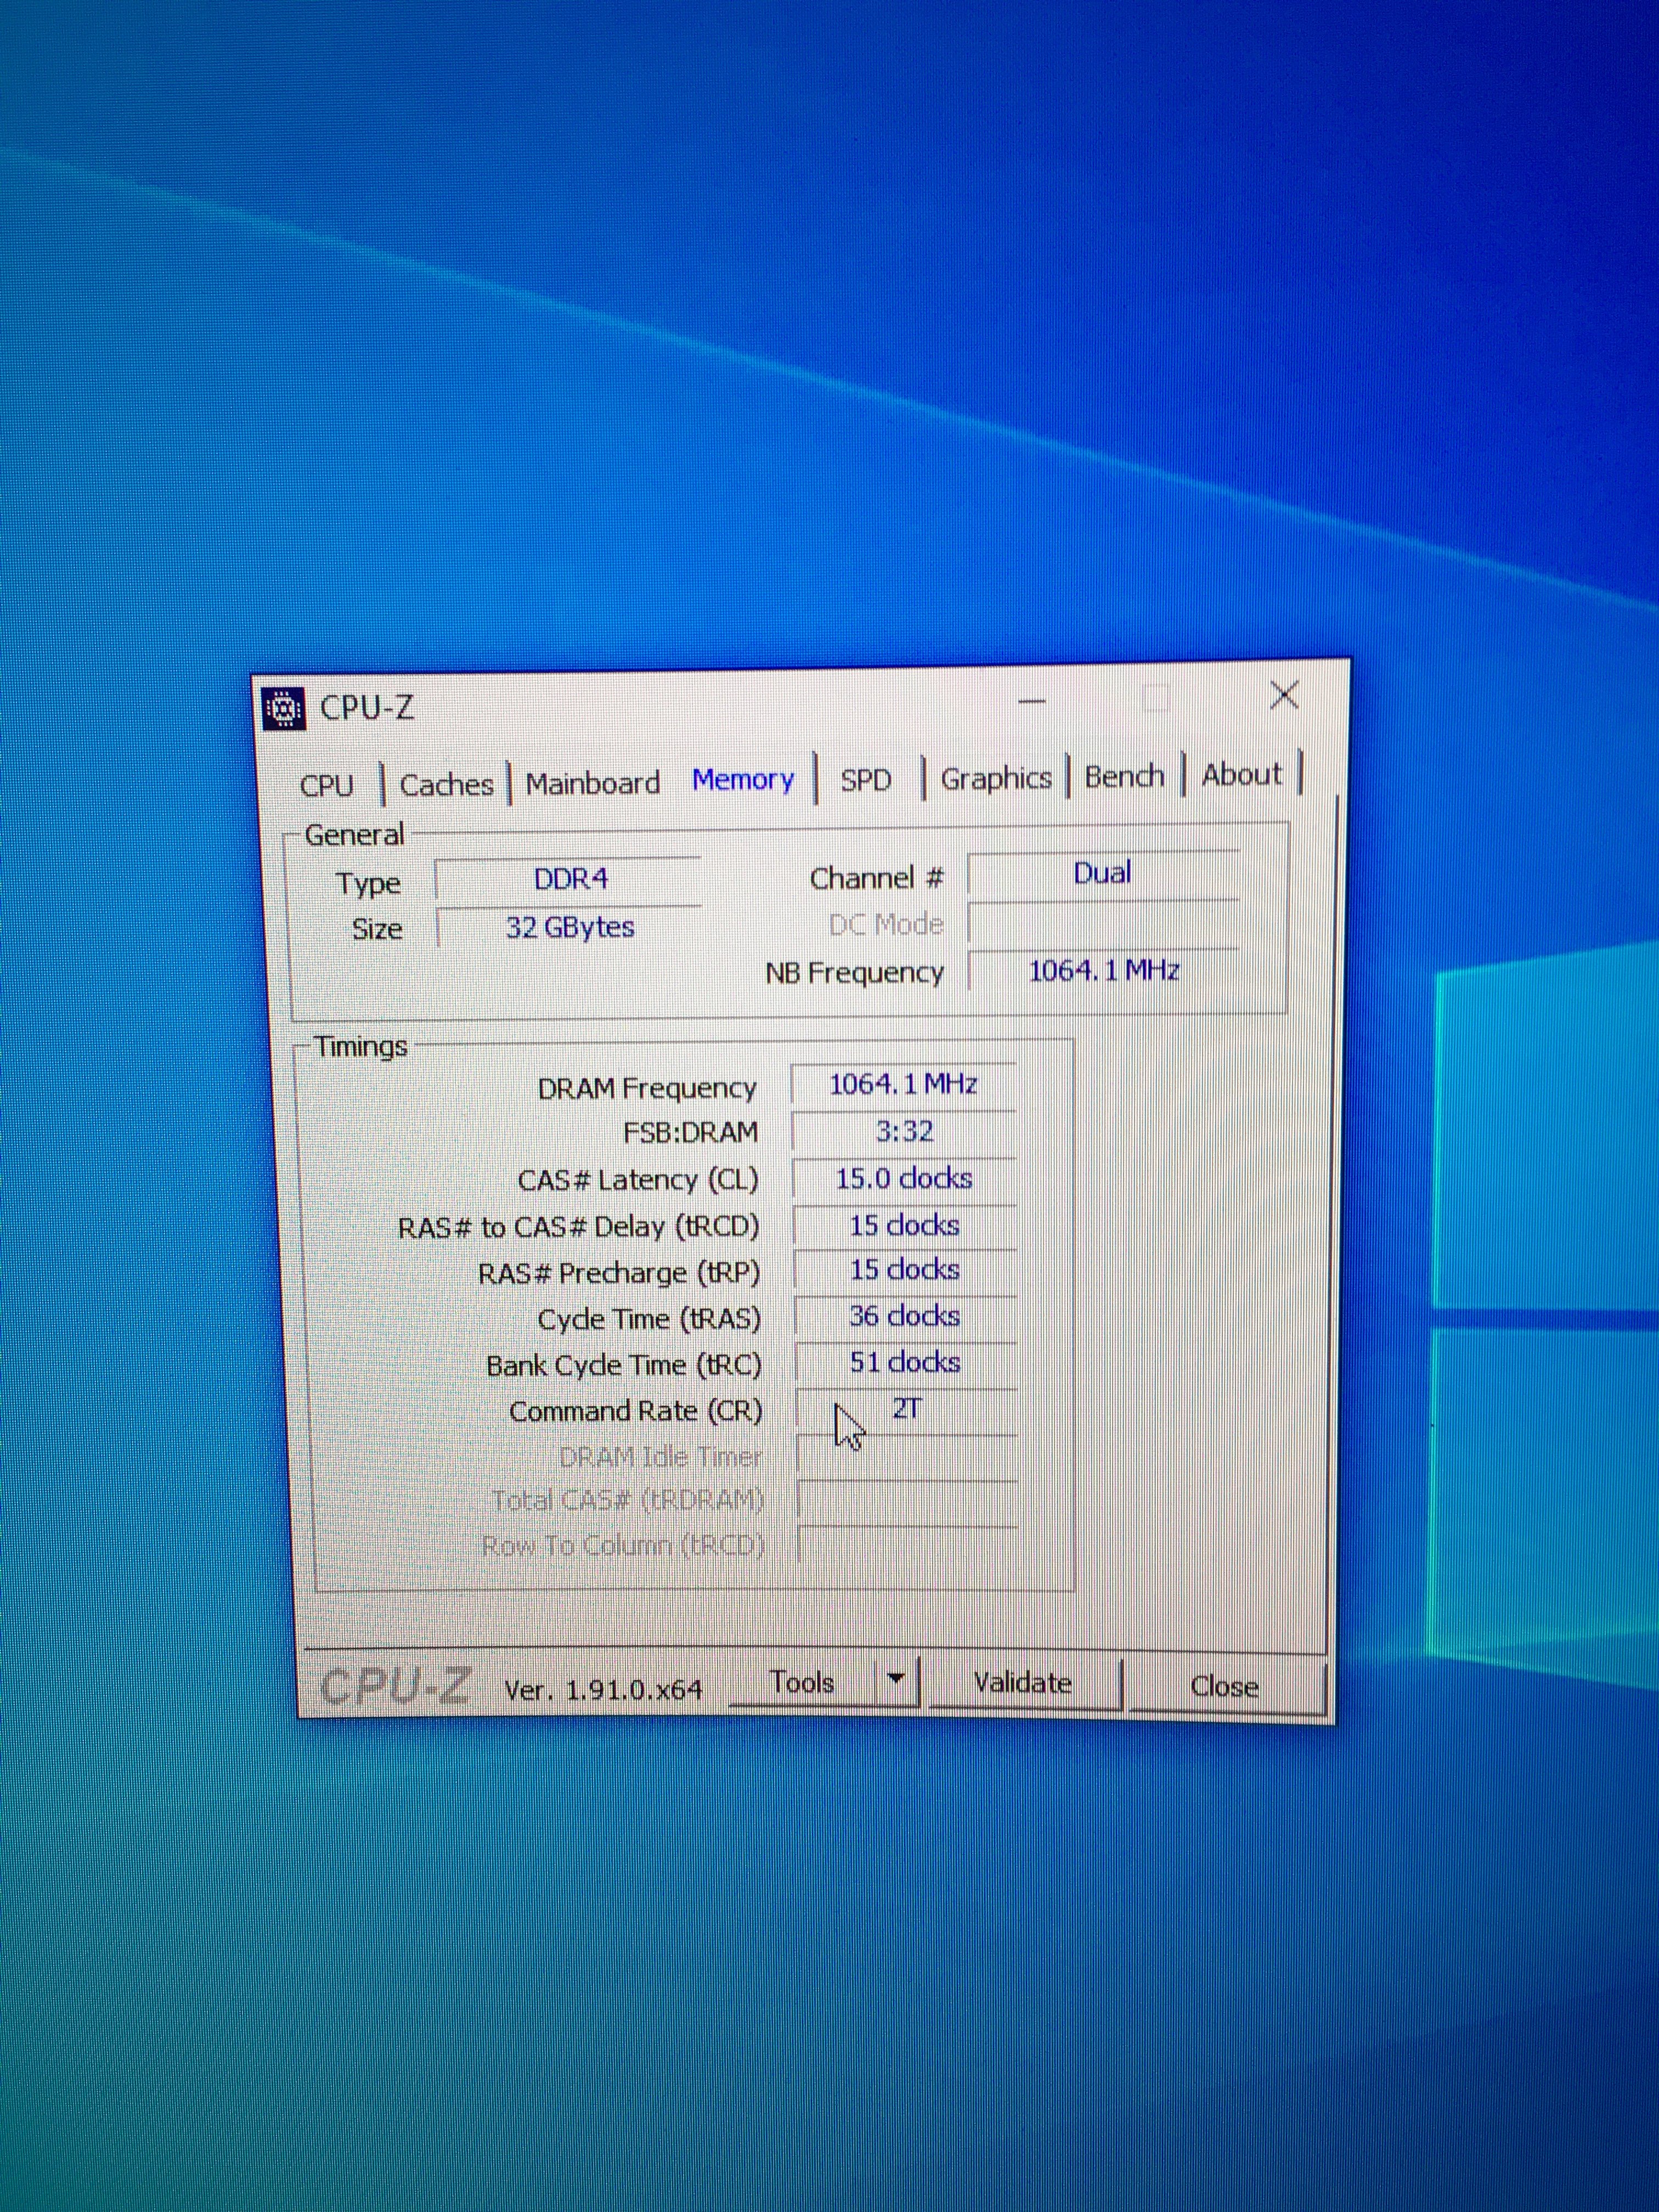Open the Graphics tab
Viewport: 1659px width, 2212px height.
(x=996, y=777)
